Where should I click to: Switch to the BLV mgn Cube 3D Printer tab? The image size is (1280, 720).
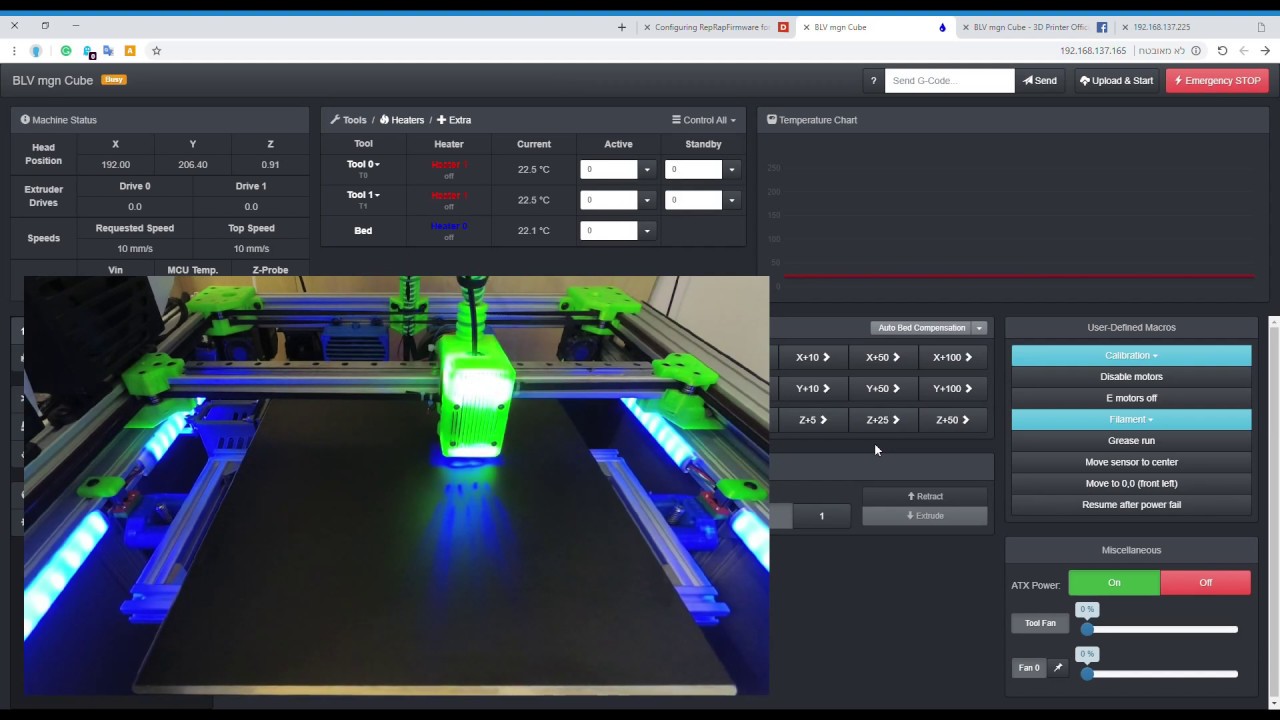tap(1034, 27)
